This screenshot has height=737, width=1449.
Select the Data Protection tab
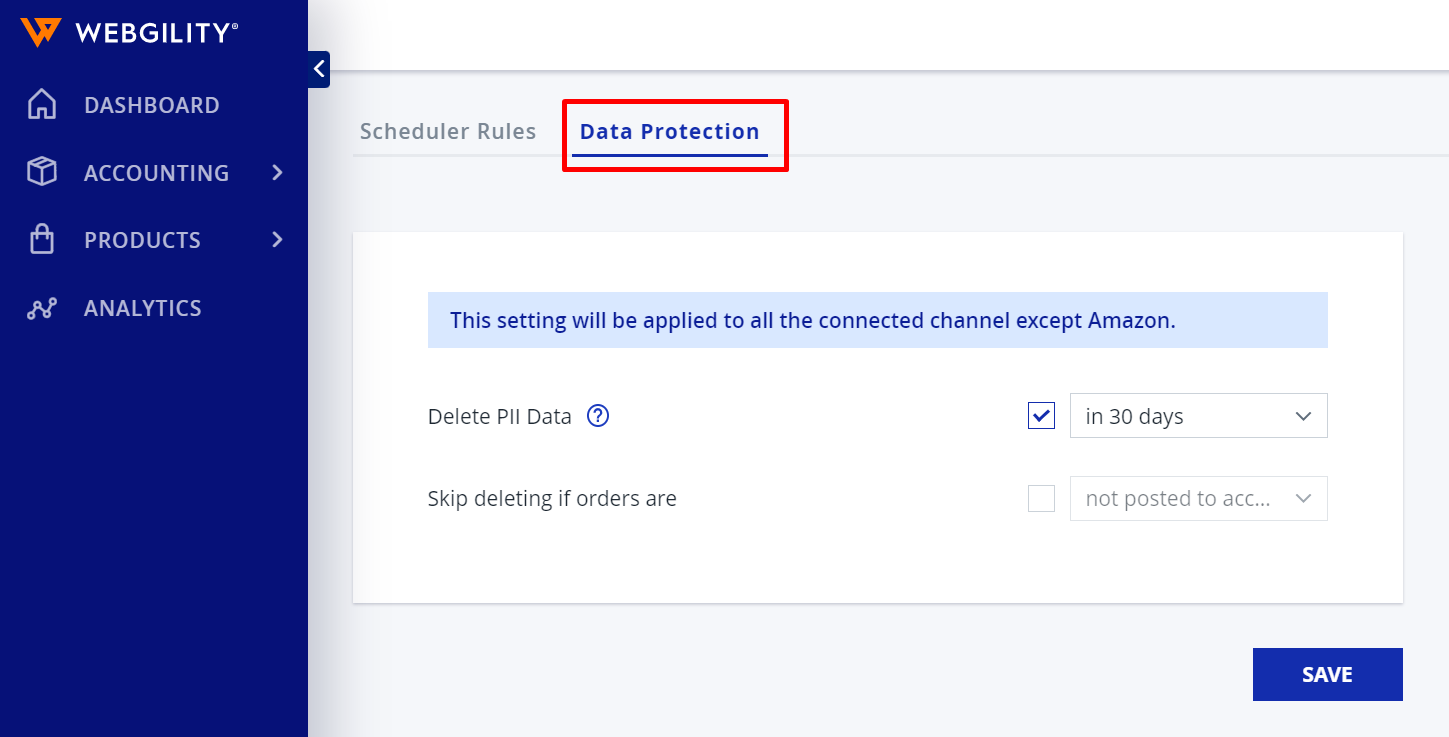point(669,132)
